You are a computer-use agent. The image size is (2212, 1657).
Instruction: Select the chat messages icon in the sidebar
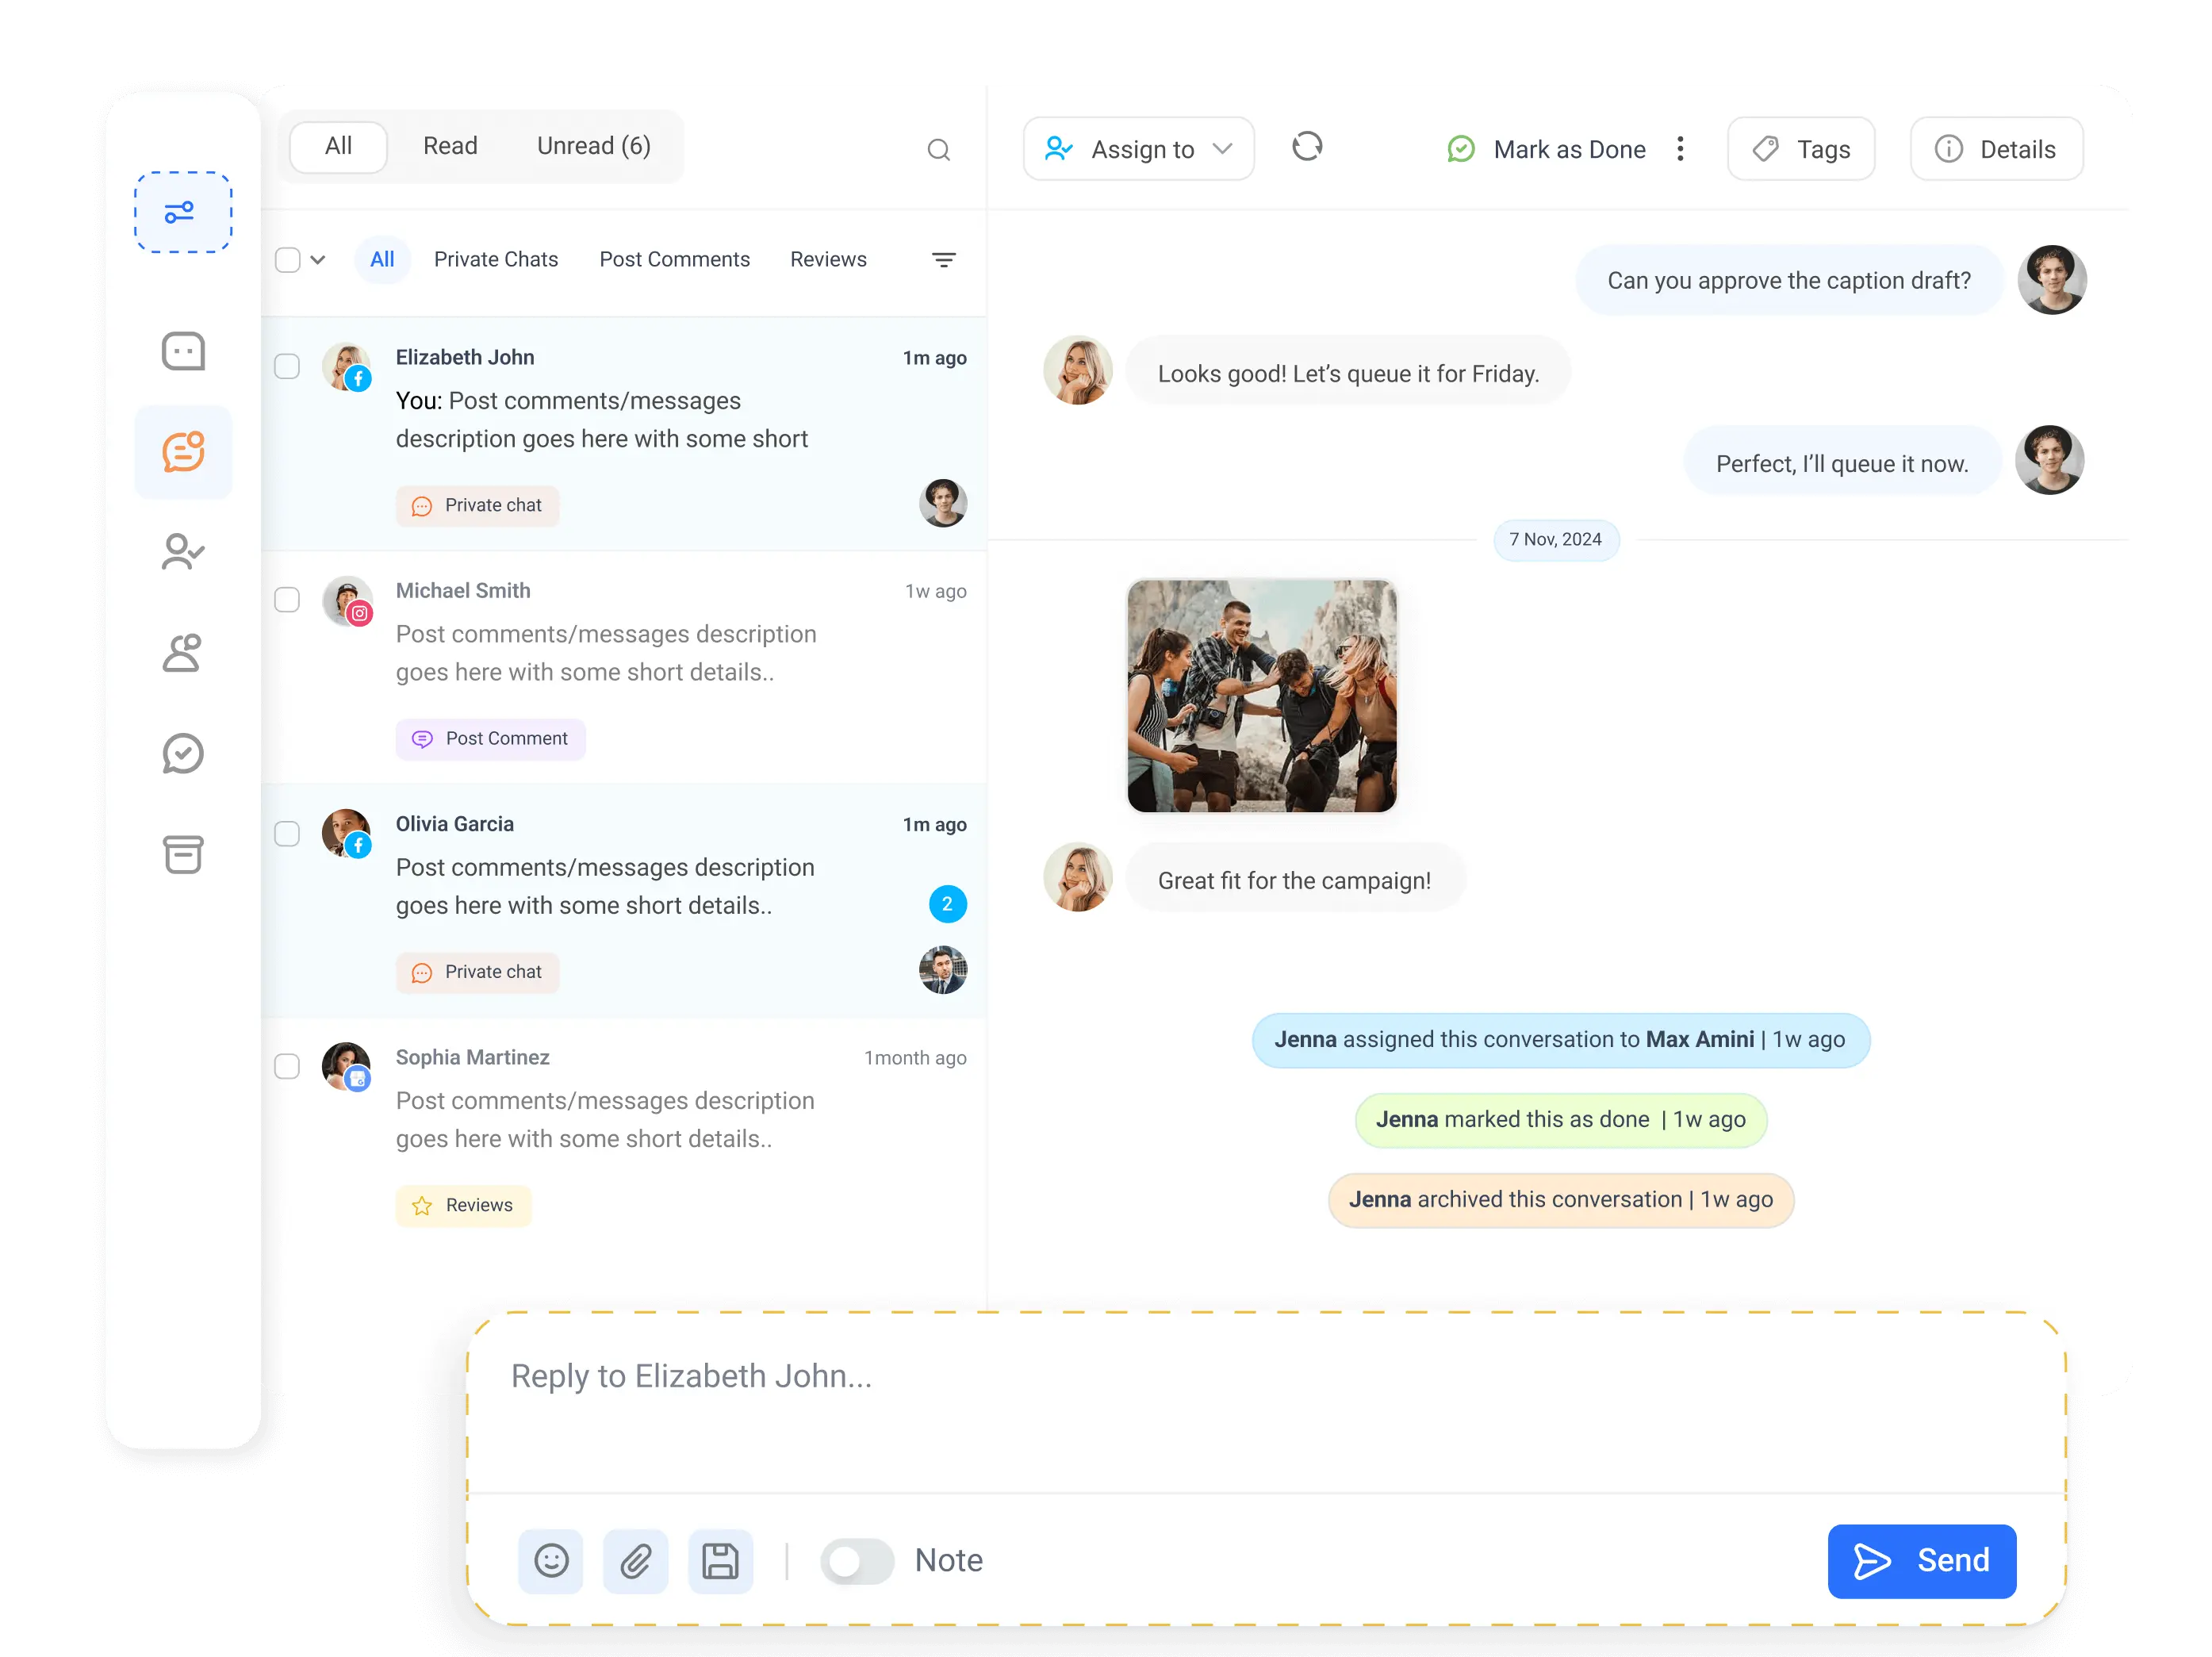(183, 351)
